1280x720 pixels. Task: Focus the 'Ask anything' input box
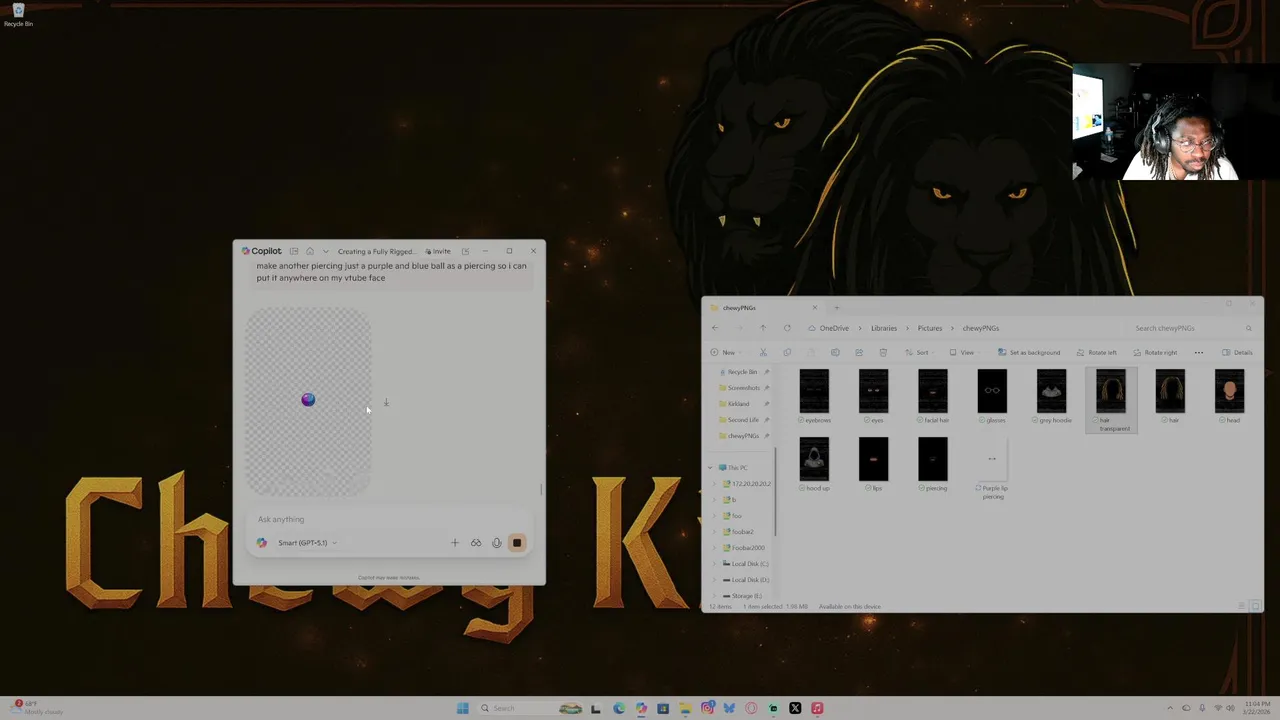coord(388,519)
